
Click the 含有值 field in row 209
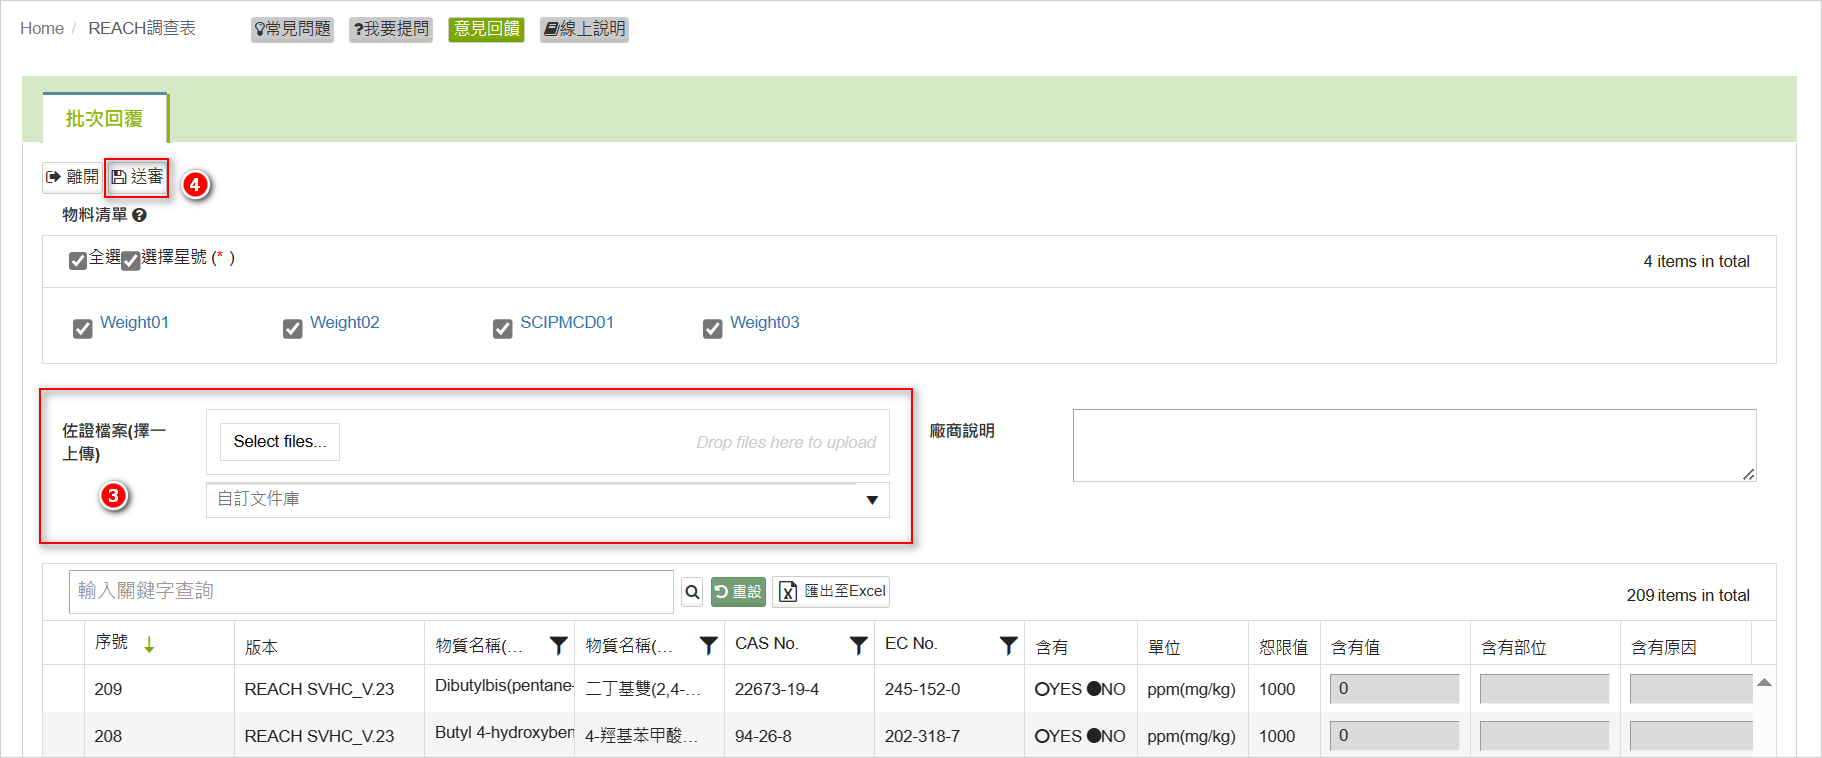1395,689
